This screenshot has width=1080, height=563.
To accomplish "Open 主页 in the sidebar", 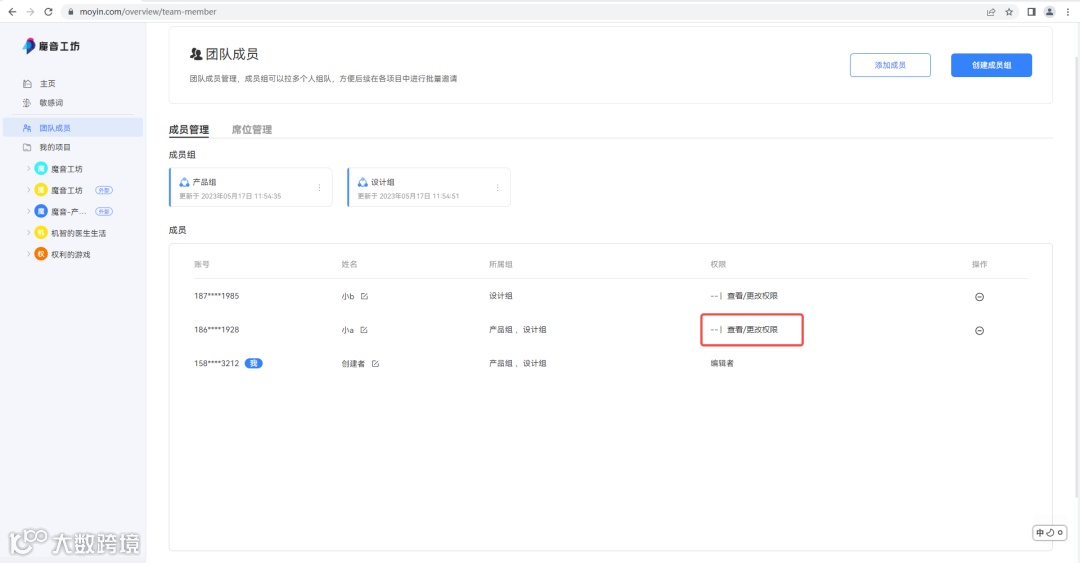I will pyautogui.click(x=47, y=83).
